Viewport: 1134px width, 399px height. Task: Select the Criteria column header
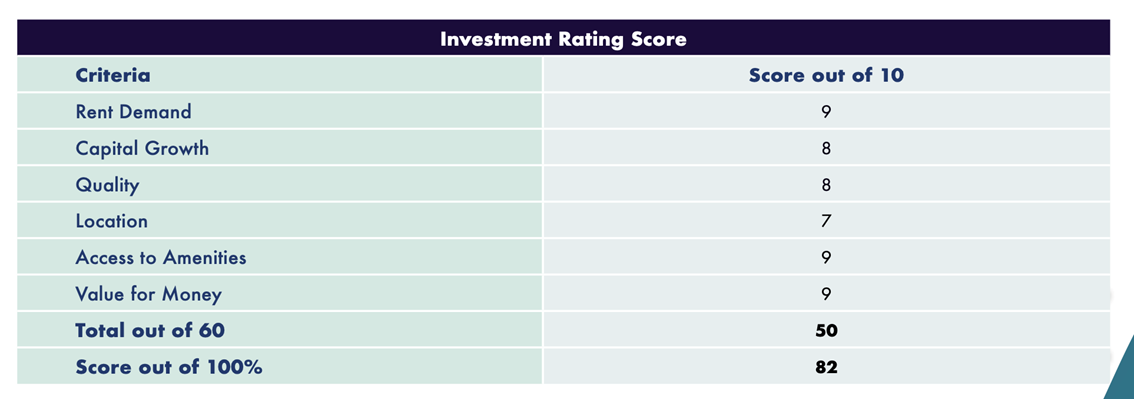coord(113,75)
